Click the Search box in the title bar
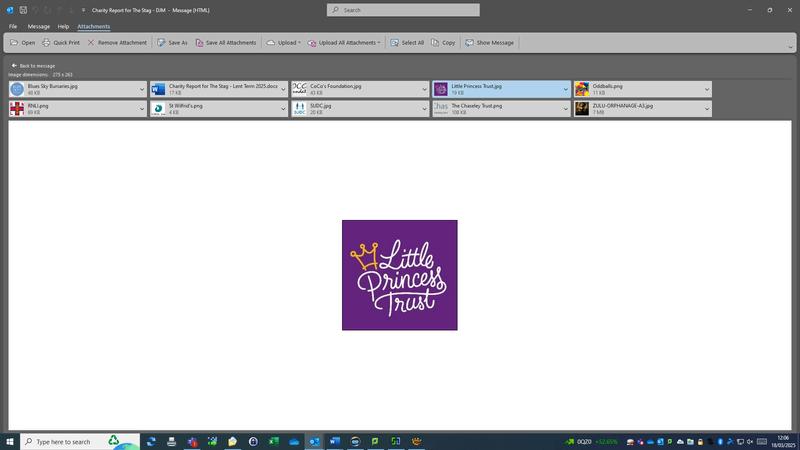 [x=403, y=10]
